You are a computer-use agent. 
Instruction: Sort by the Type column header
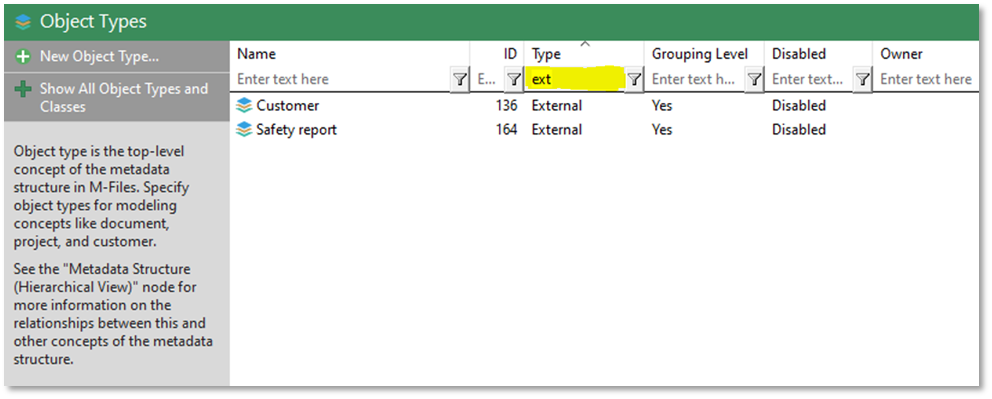pos(546,54)
